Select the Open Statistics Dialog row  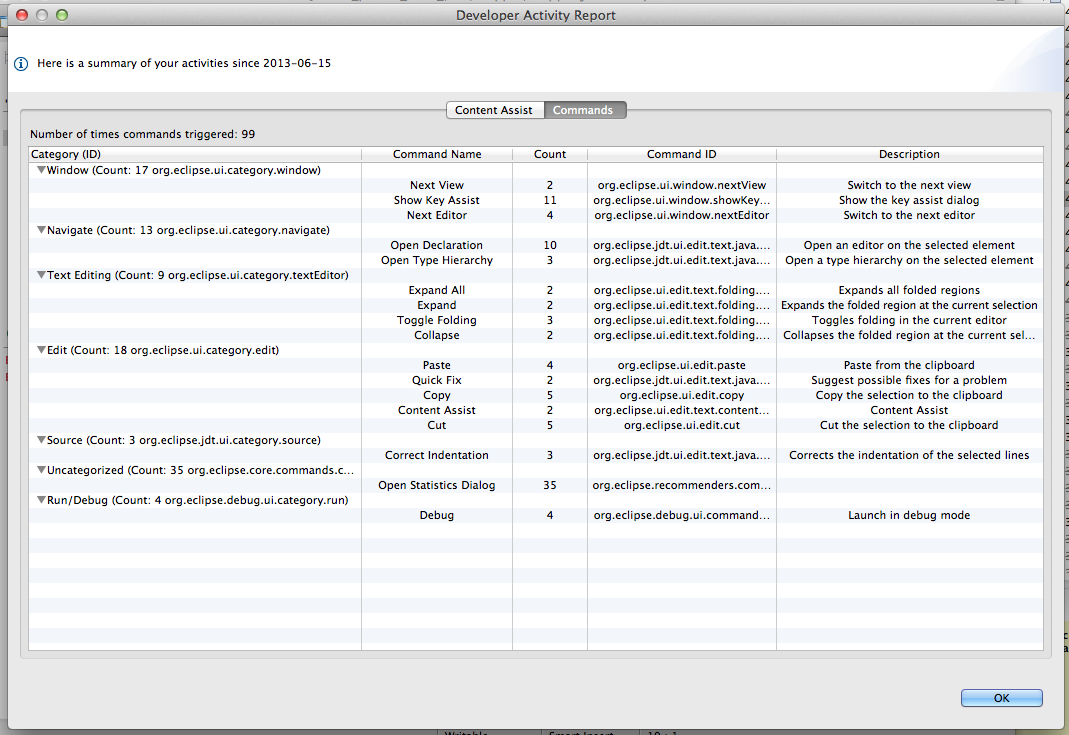click(x=437, y=485)
